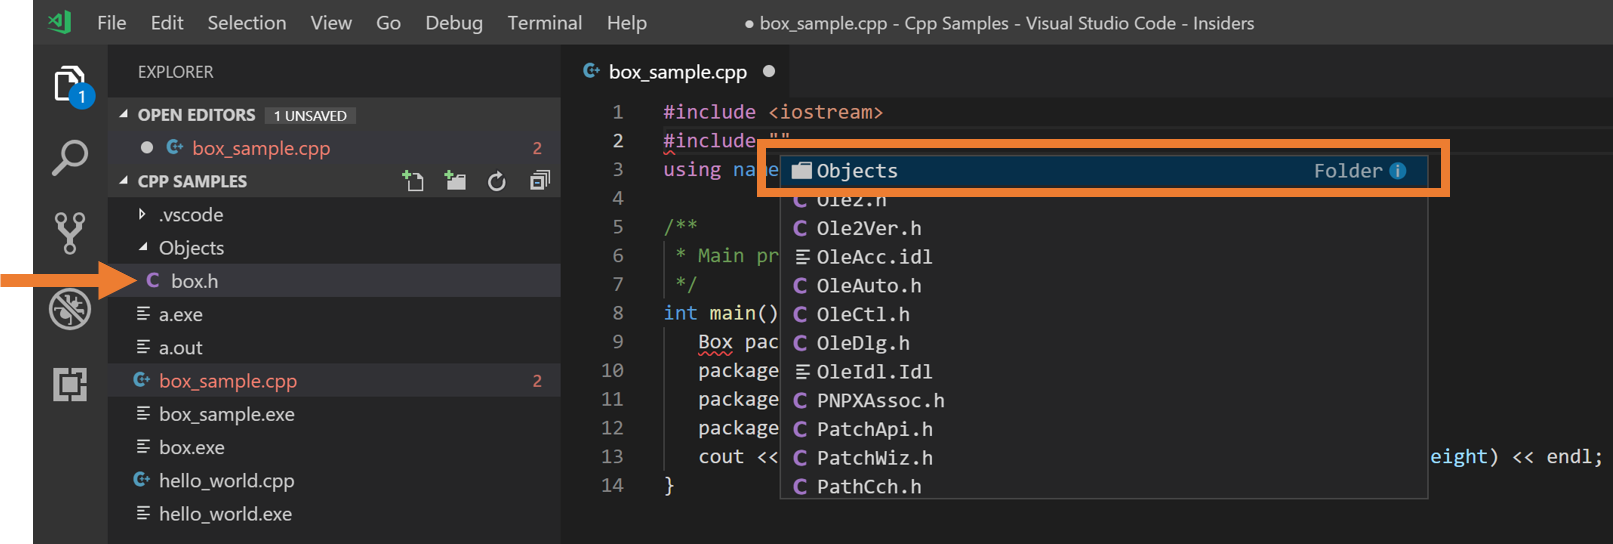Image resolution: width=1613 pixels, height=544 pixels.
Task: Collapse all folders in explorer
Action: (539, 181)
